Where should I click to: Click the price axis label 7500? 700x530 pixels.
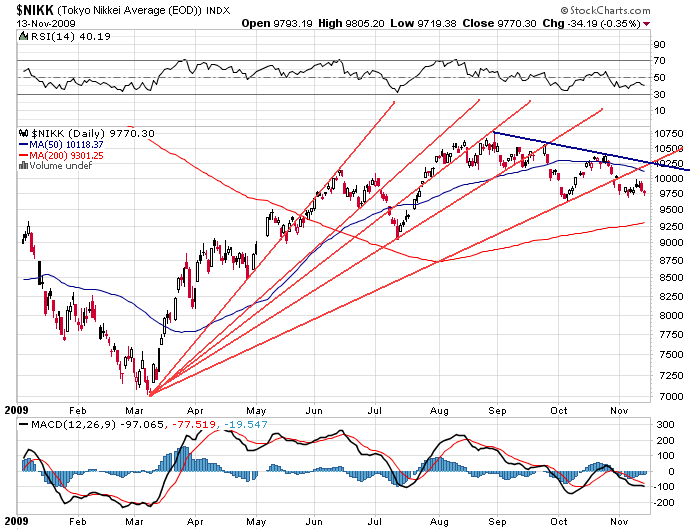(x=671, y=355)
